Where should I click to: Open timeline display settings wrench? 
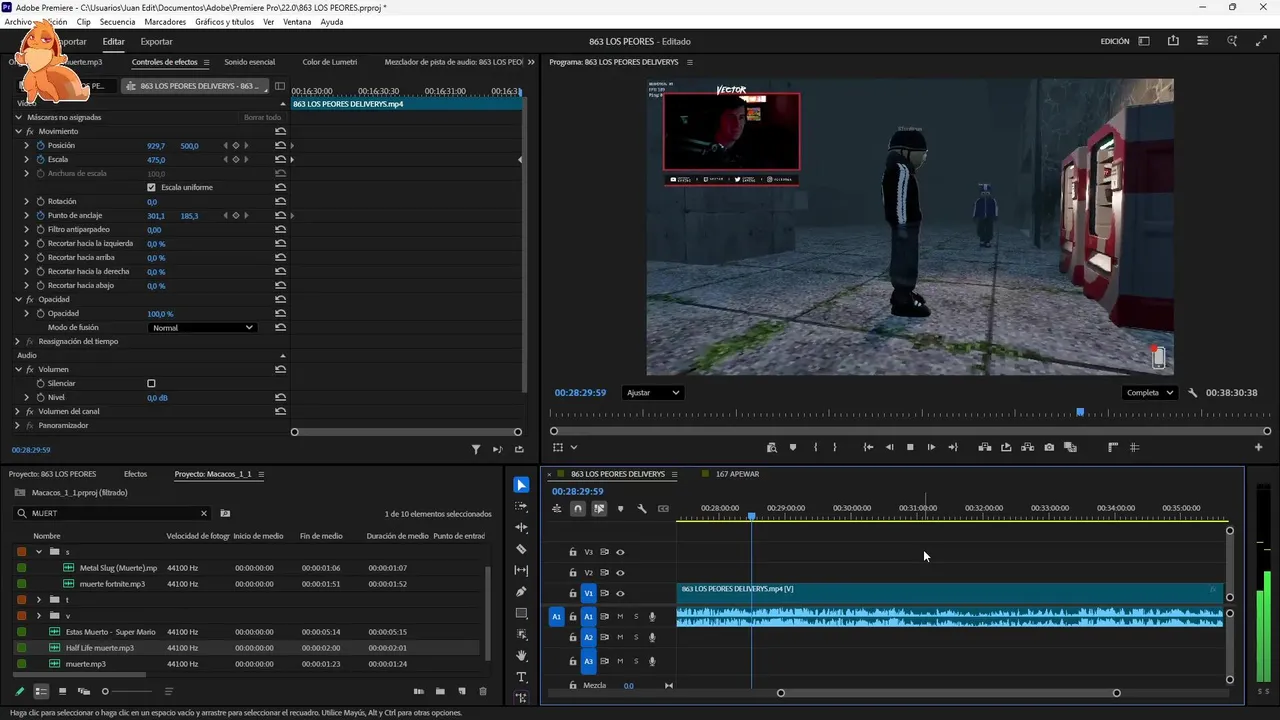642,509
